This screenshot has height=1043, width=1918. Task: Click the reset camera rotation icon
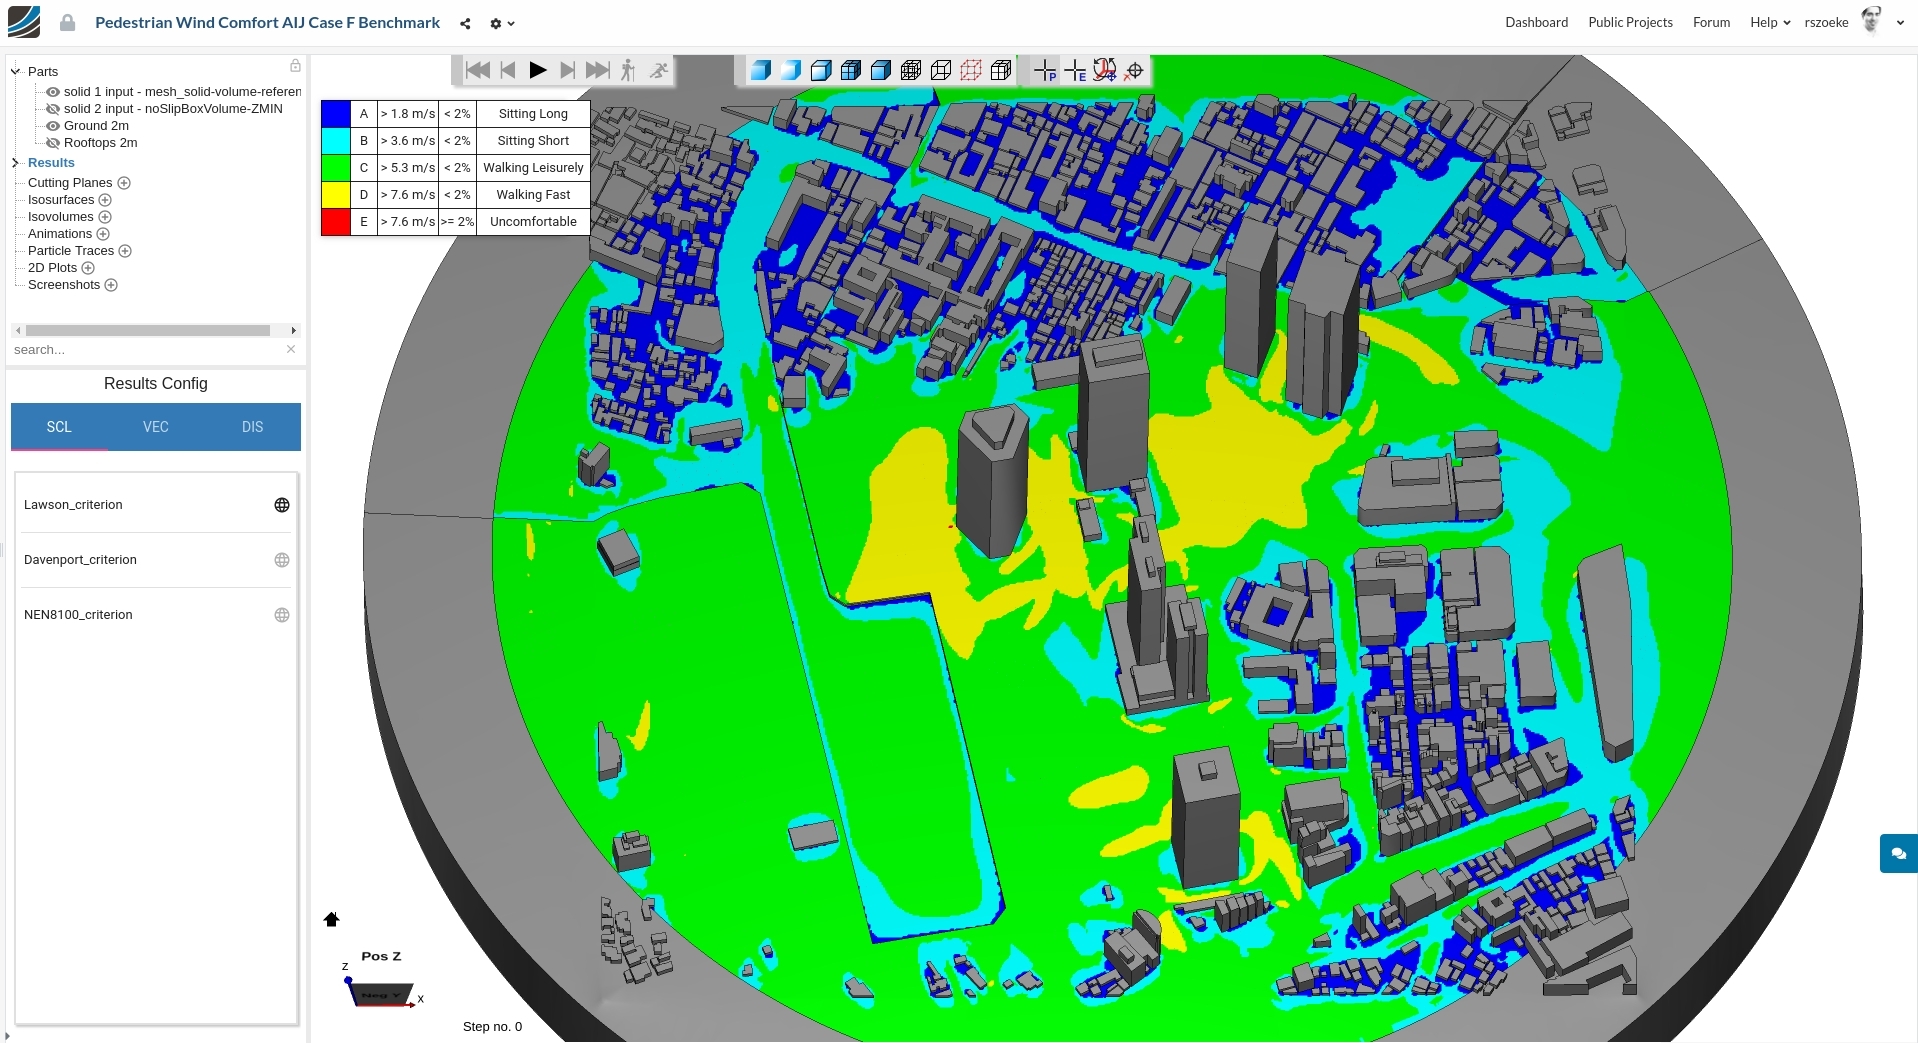click(1104, 70)
